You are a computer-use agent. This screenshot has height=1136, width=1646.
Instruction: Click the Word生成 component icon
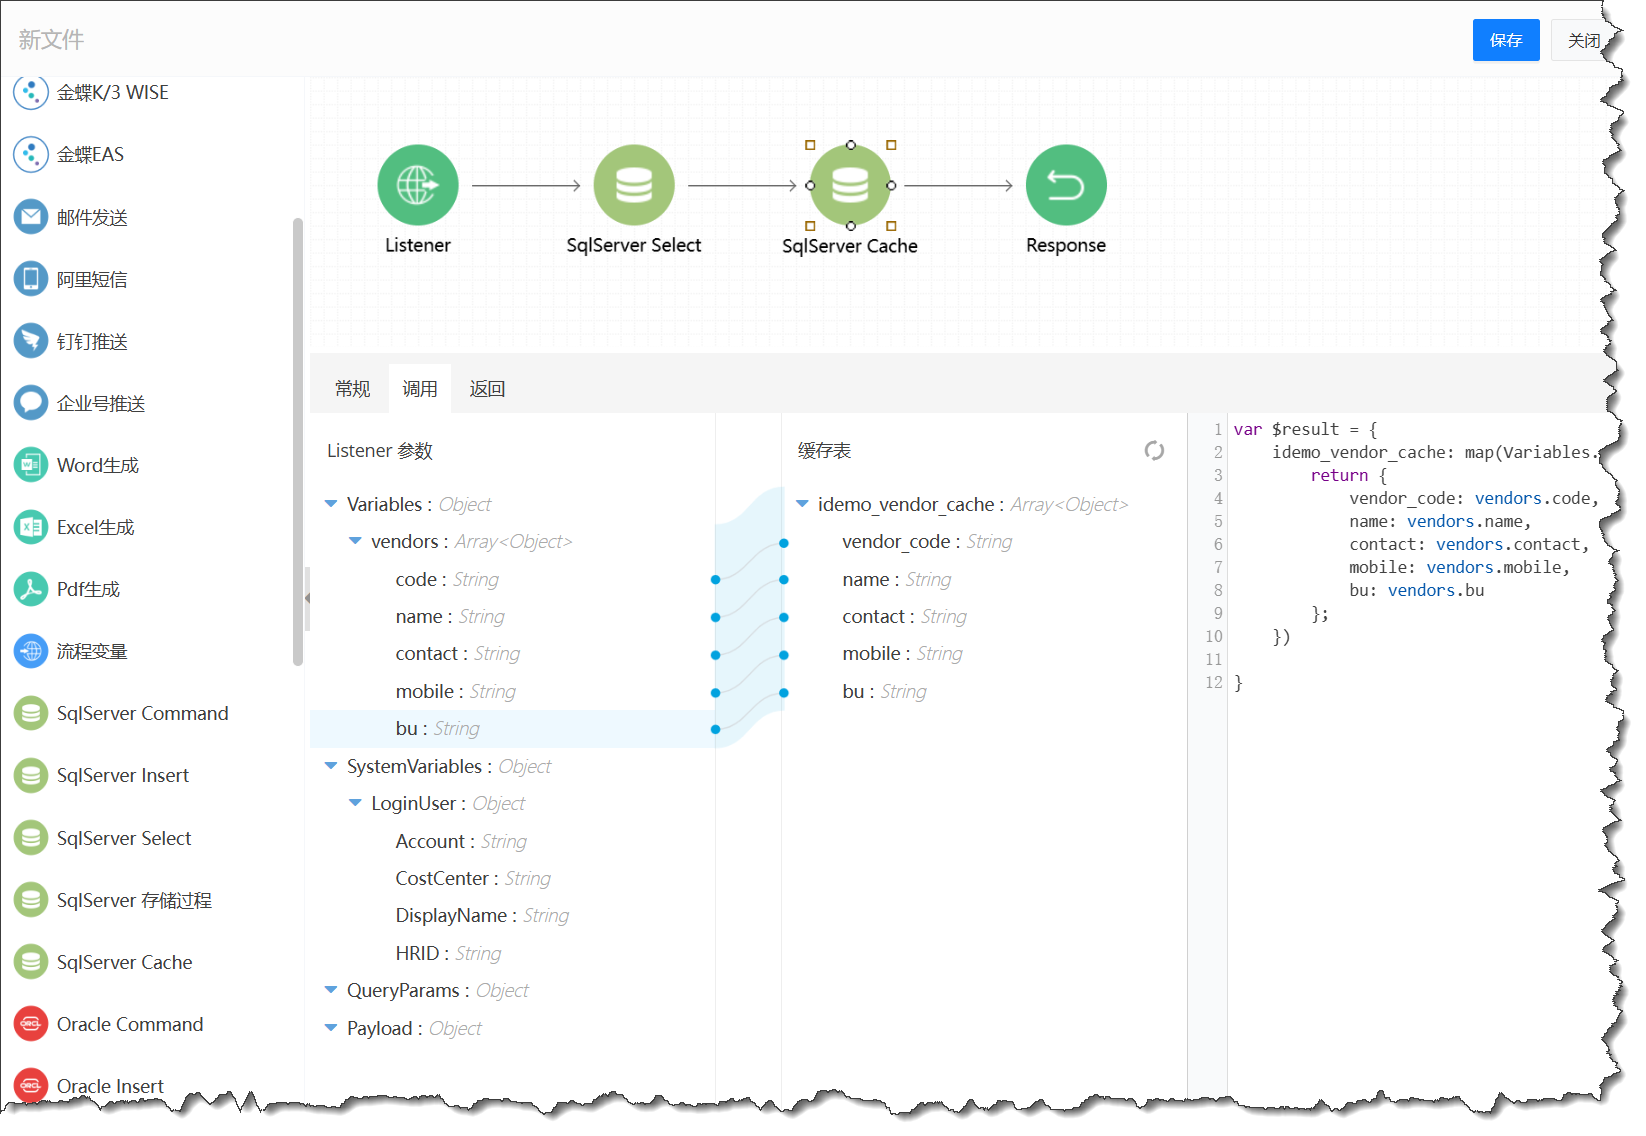point(31,465)
